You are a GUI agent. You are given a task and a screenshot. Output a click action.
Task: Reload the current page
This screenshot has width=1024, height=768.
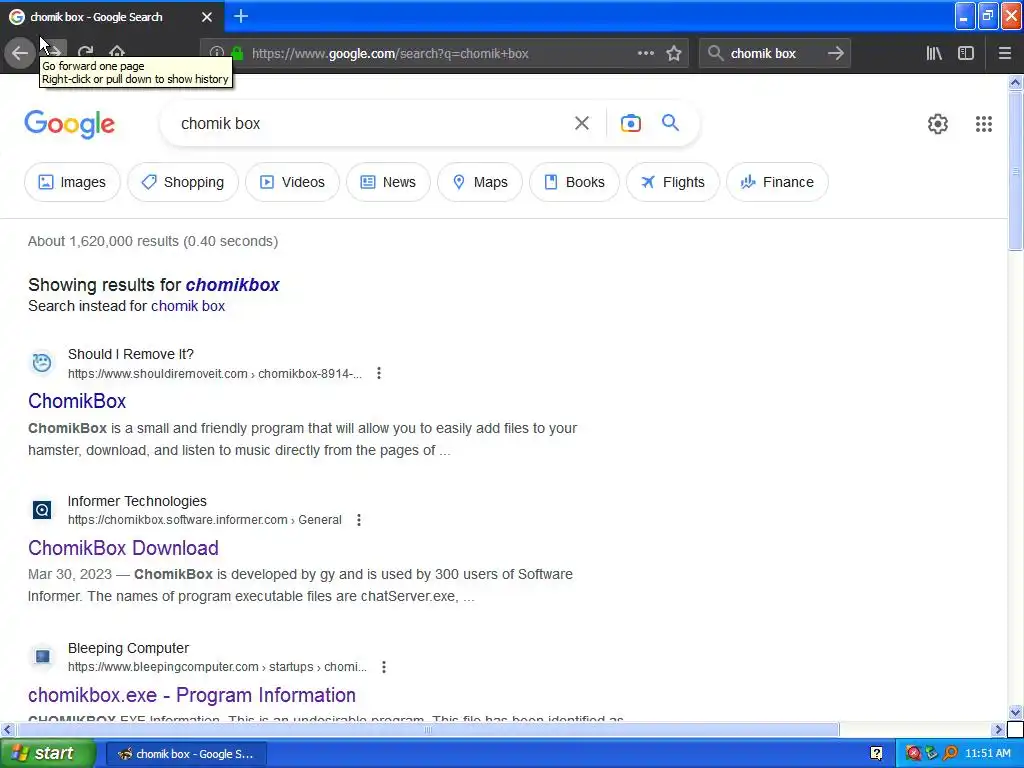[x=86, y=52]
